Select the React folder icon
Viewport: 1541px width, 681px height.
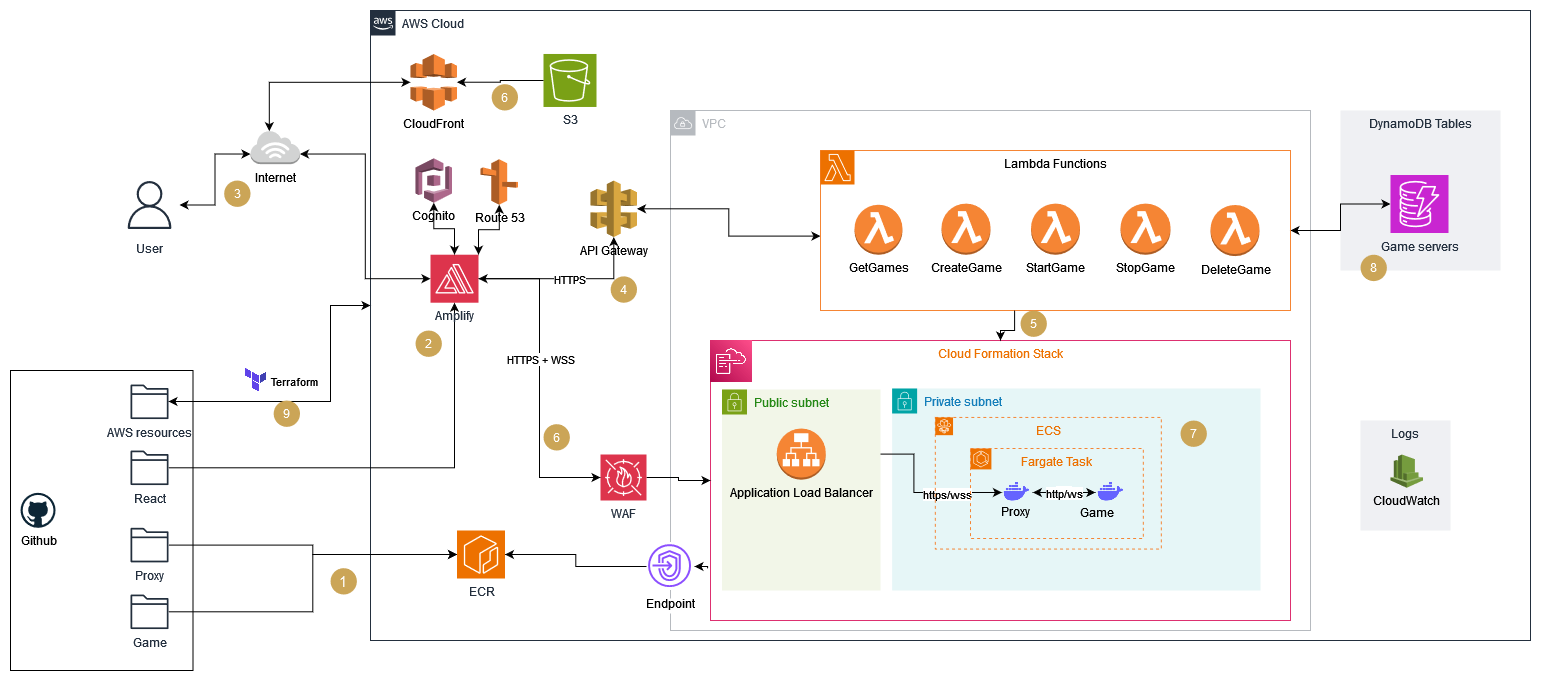click(150, 468)
